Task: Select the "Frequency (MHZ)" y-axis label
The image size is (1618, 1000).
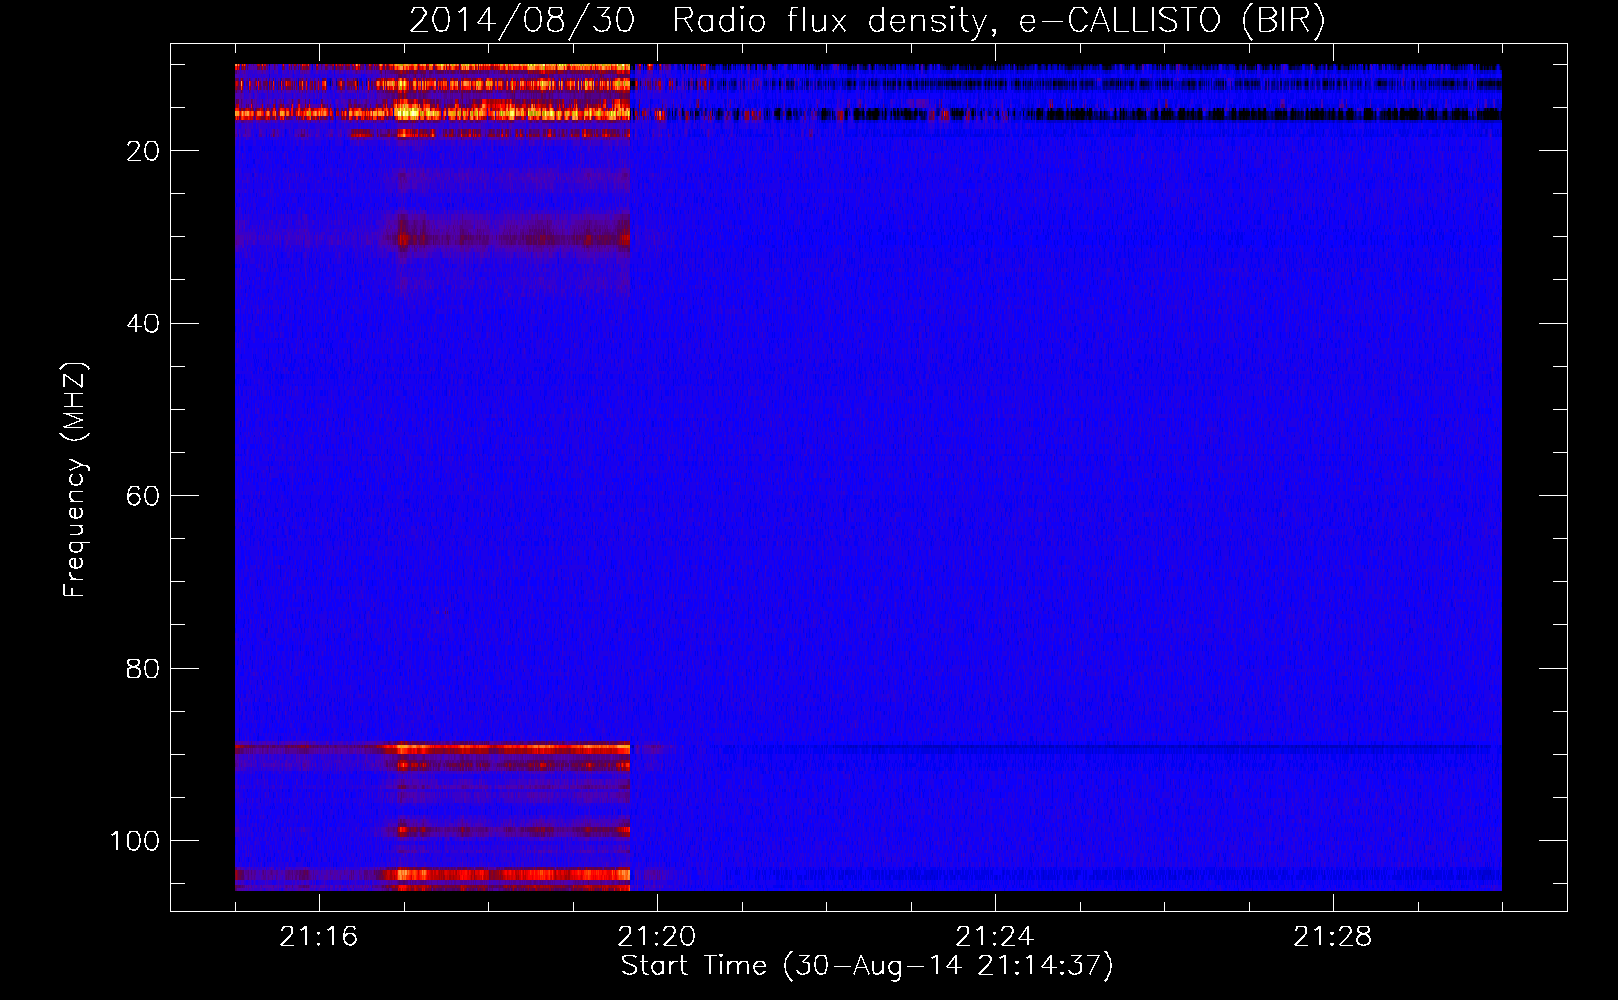Action: coord(75,479)
